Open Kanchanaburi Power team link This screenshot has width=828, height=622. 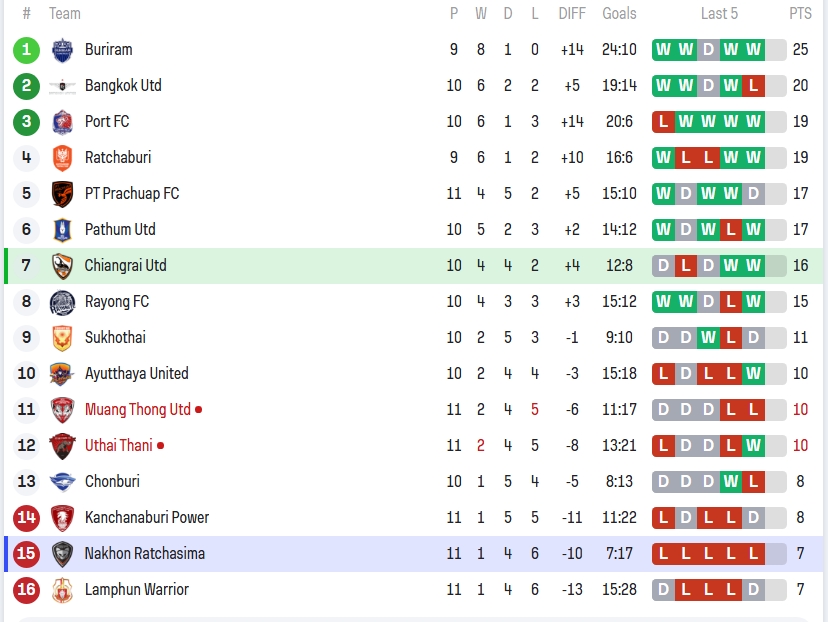coord(146,518)
